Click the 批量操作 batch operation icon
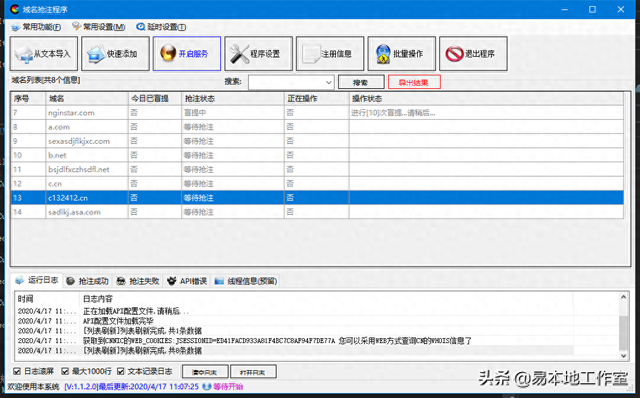 click(x=402, y=53)
